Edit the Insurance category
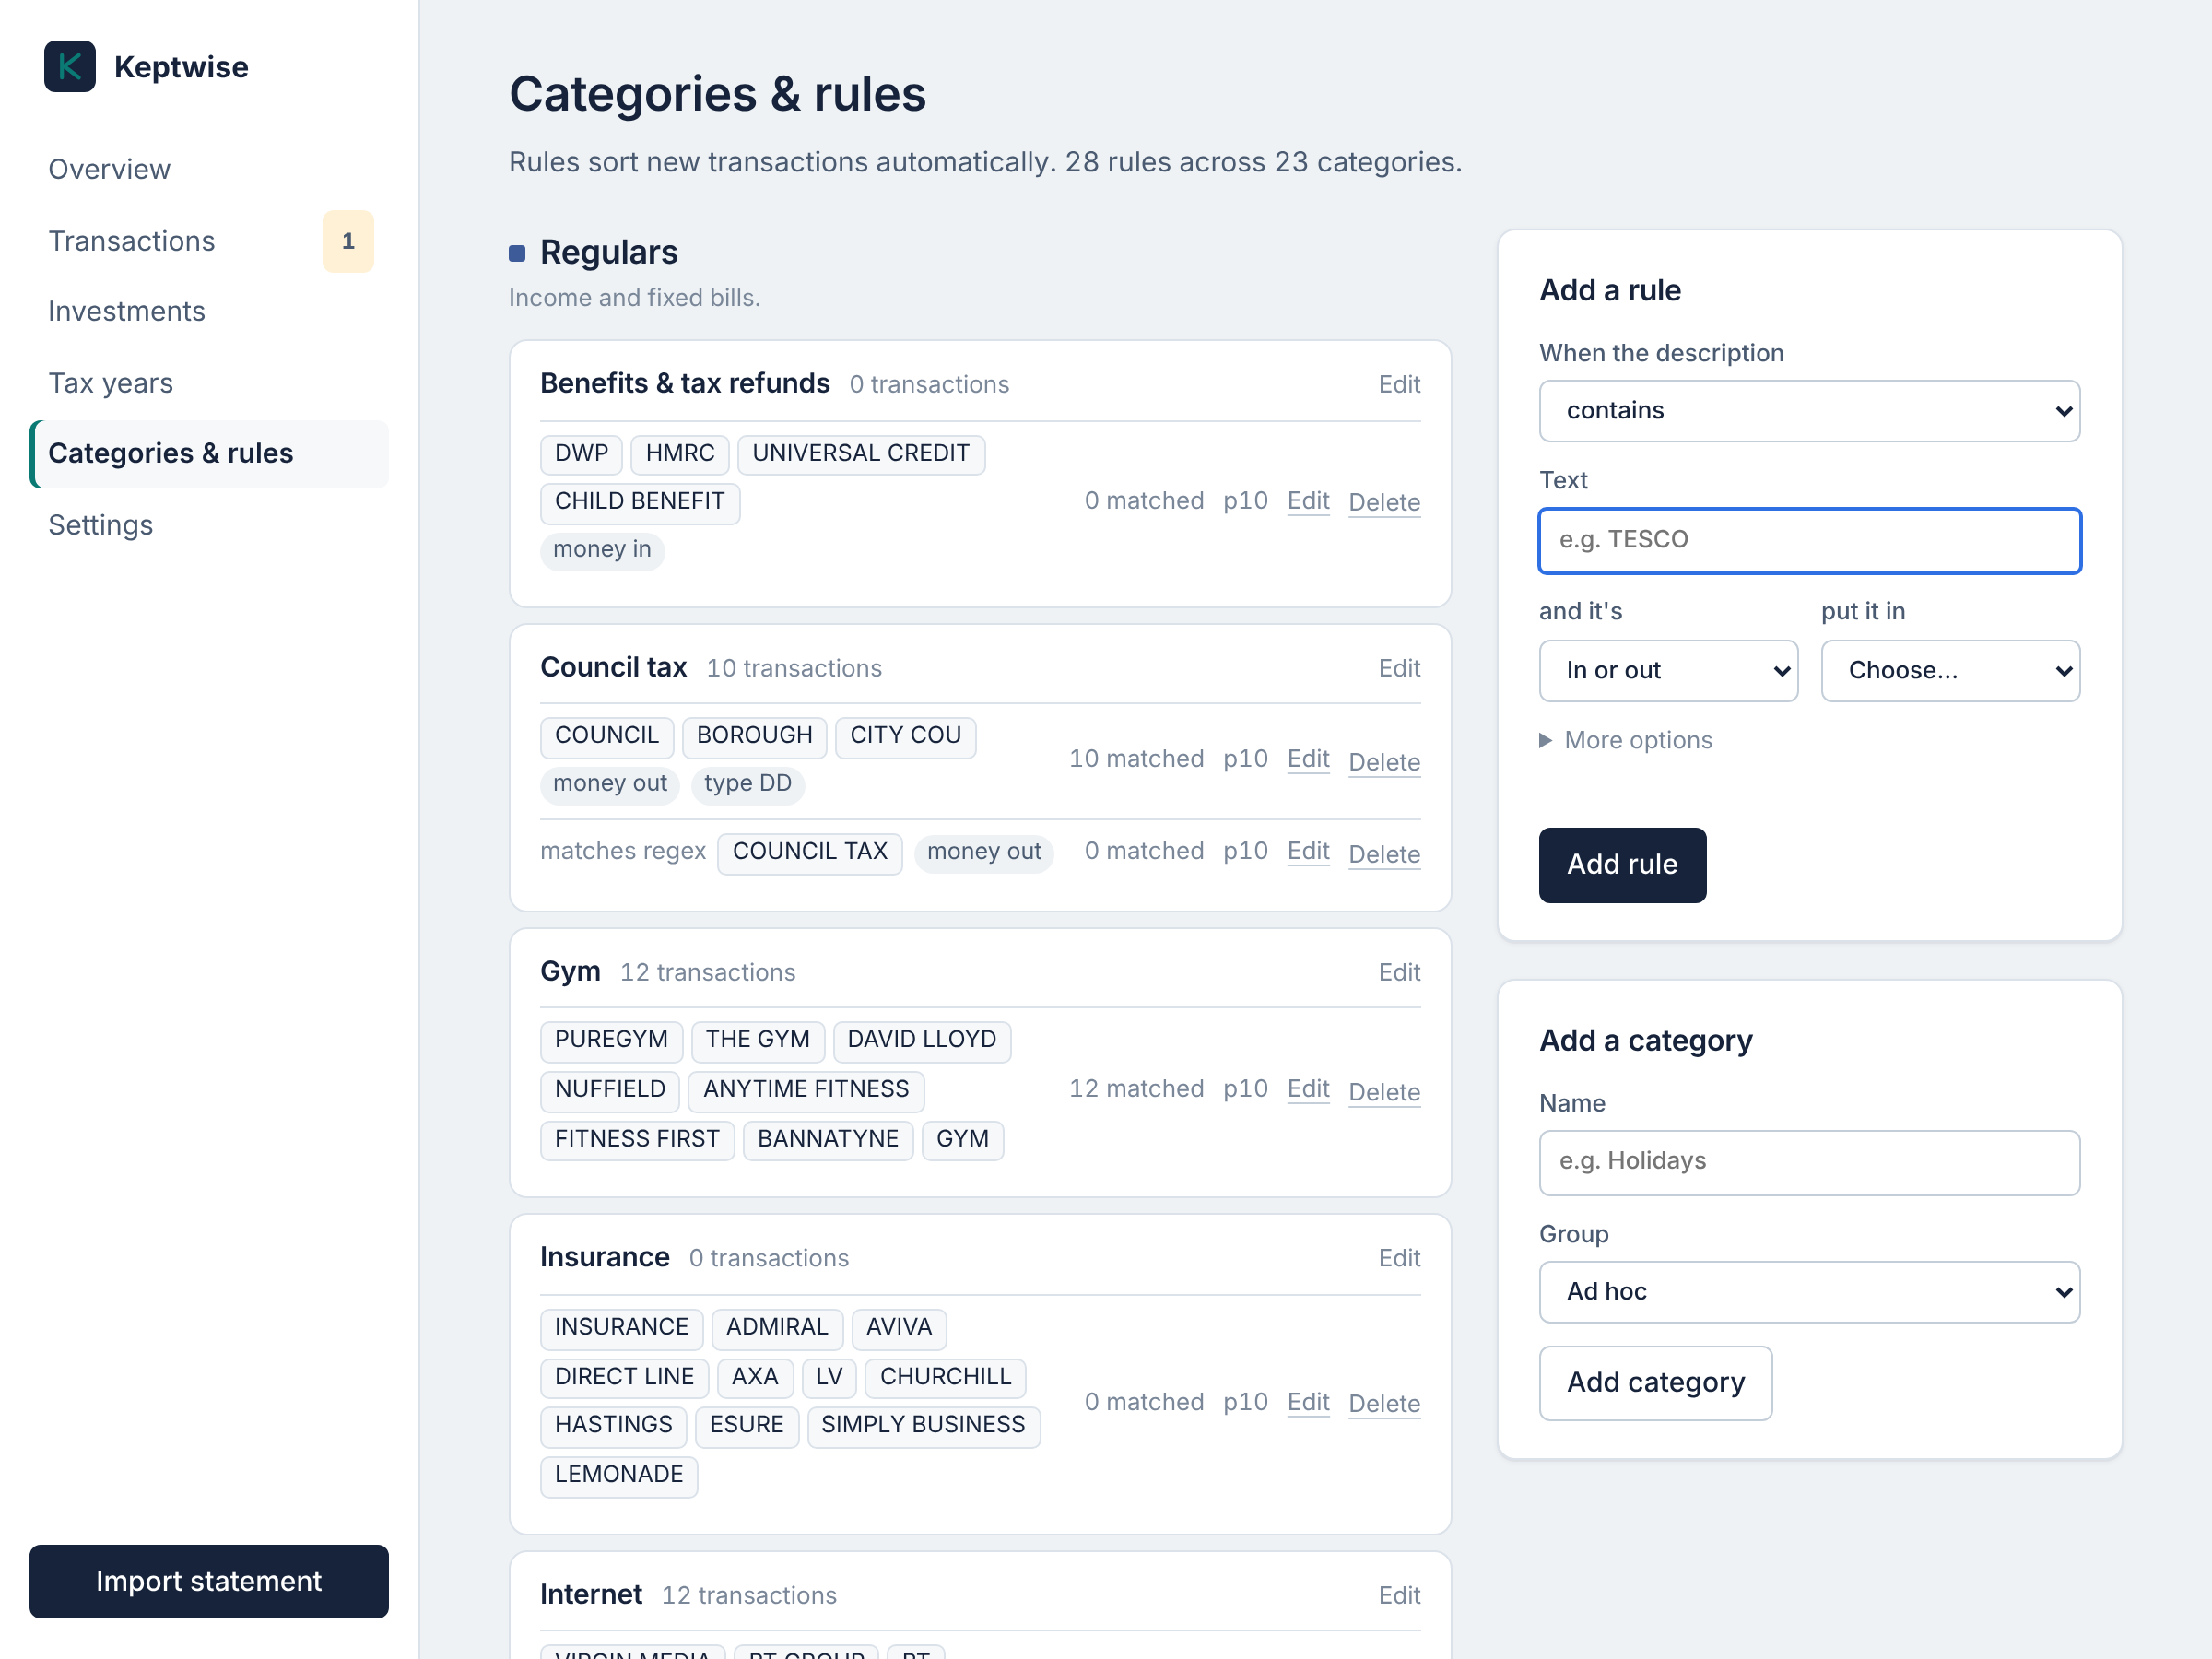2212x1659 pixels. tap(1399, 1258)
